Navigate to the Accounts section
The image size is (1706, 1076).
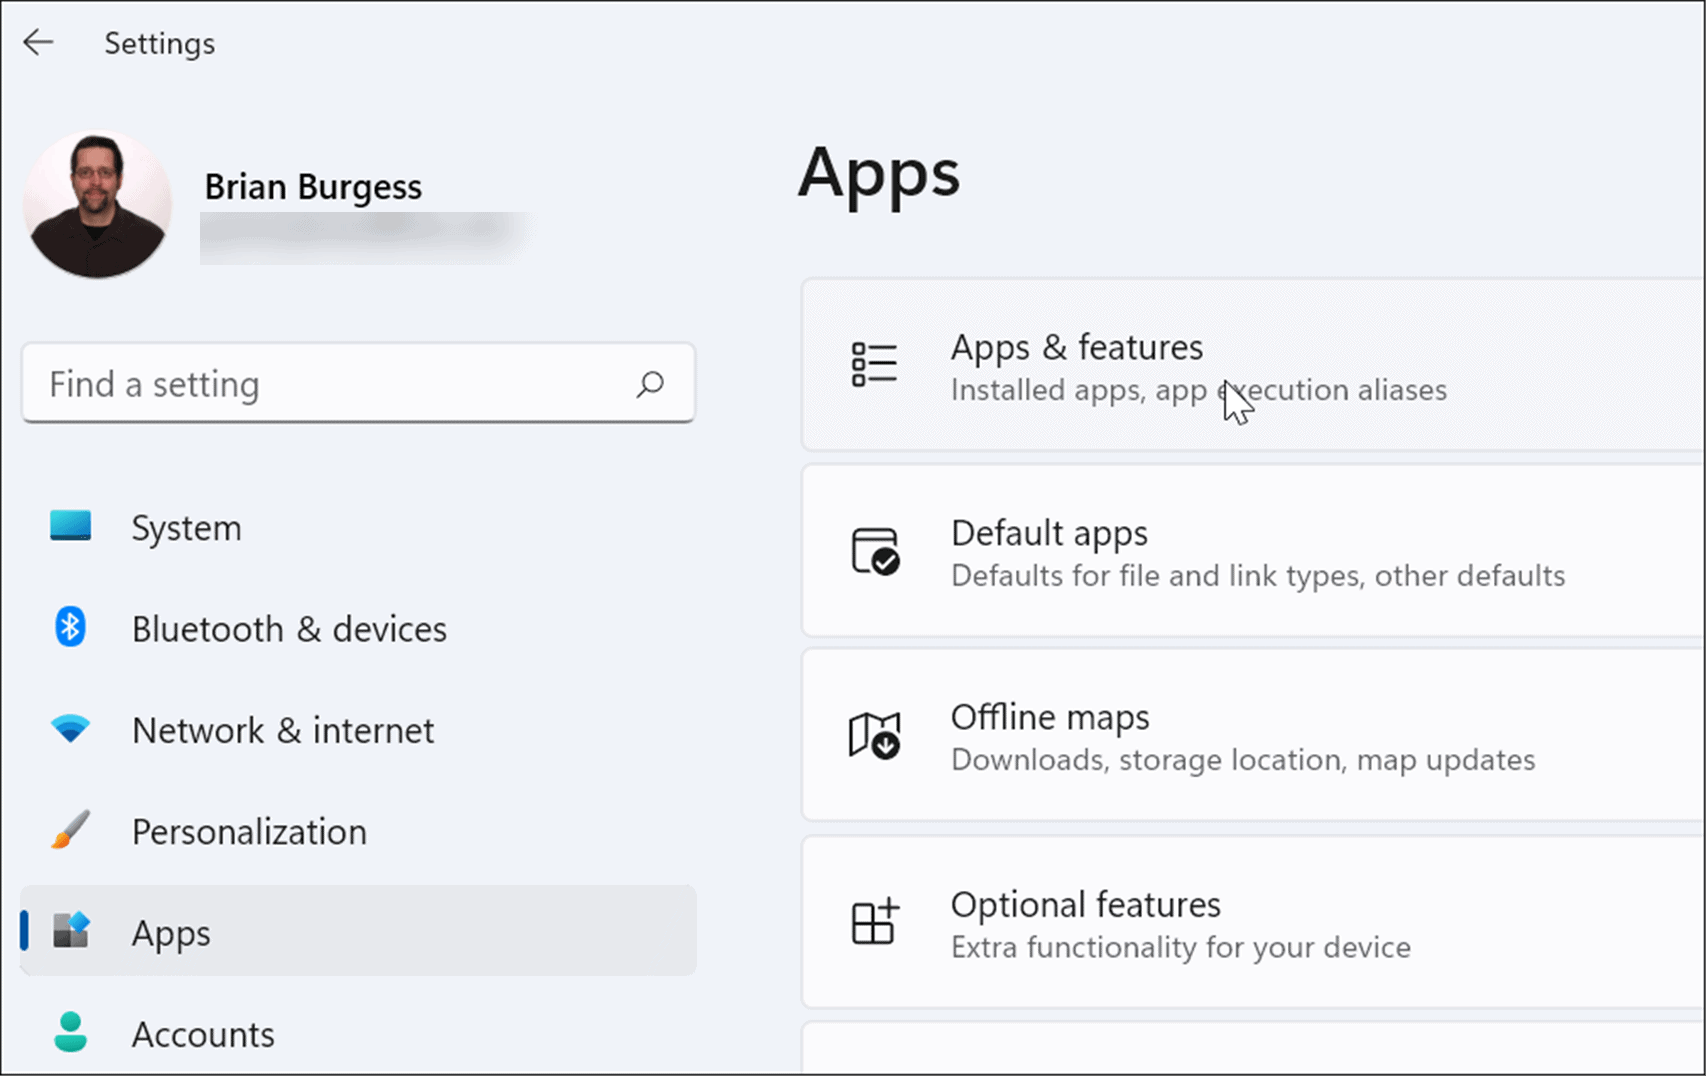(203, 1033)
